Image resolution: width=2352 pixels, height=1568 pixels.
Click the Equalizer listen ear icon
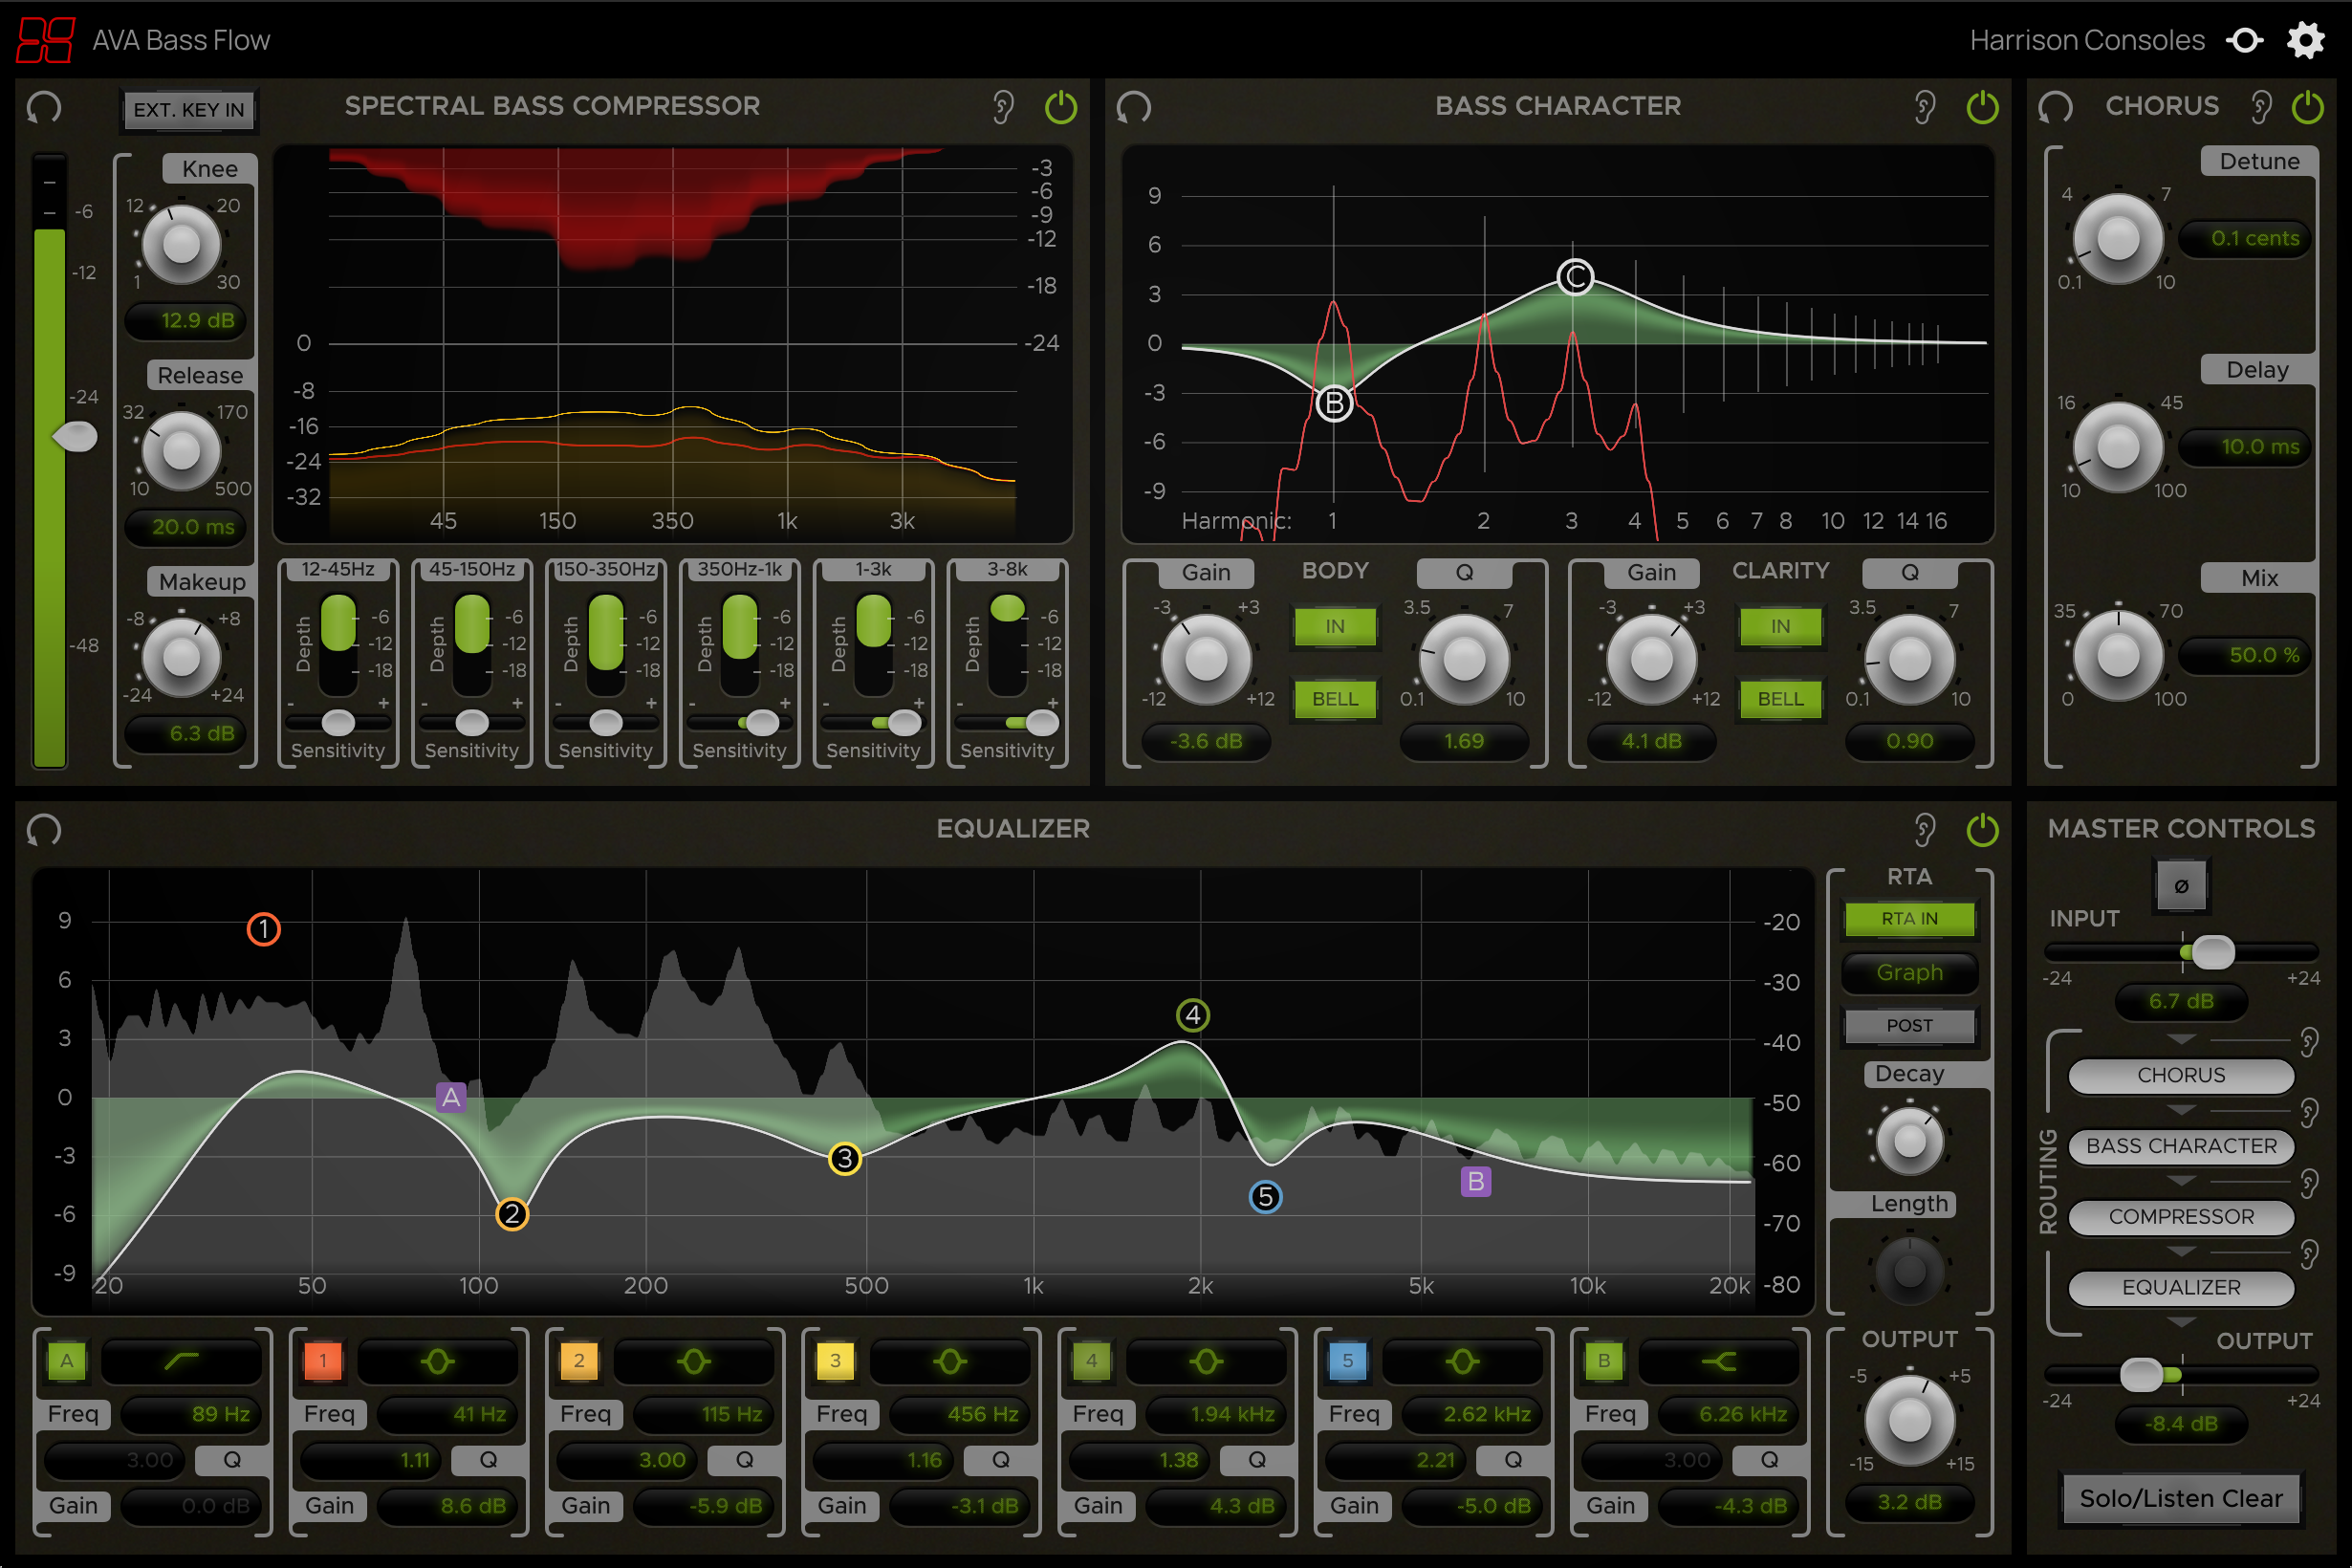click(1924, 830)
